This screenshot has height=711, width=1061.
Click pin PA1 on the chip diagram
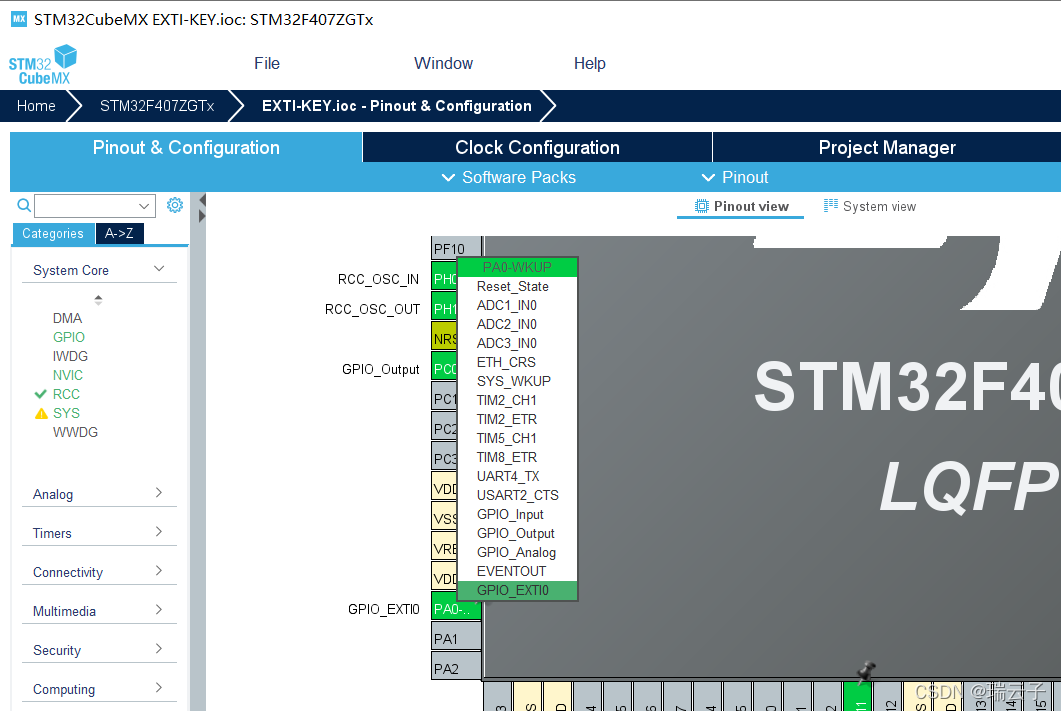(x=455, y=637)
